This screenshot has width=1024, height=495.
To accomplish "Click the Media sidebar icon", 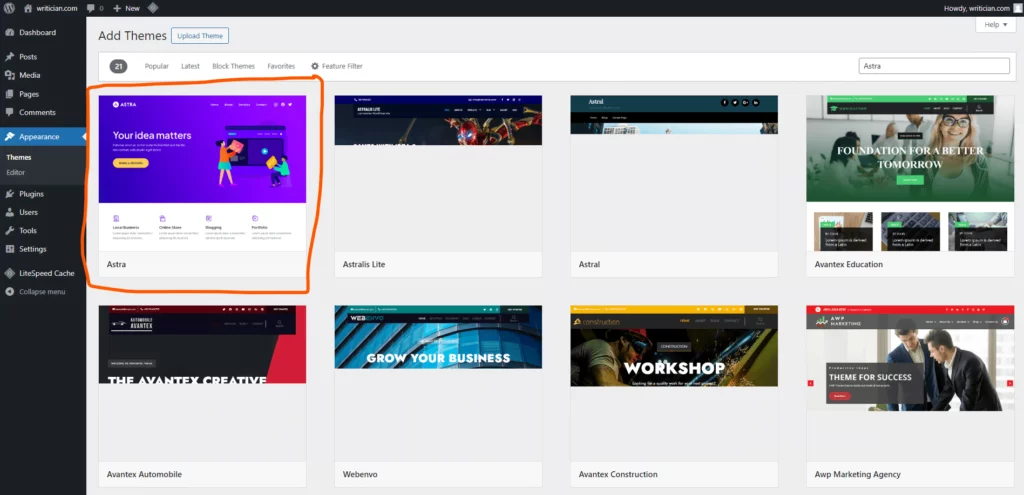I will 10,75.
